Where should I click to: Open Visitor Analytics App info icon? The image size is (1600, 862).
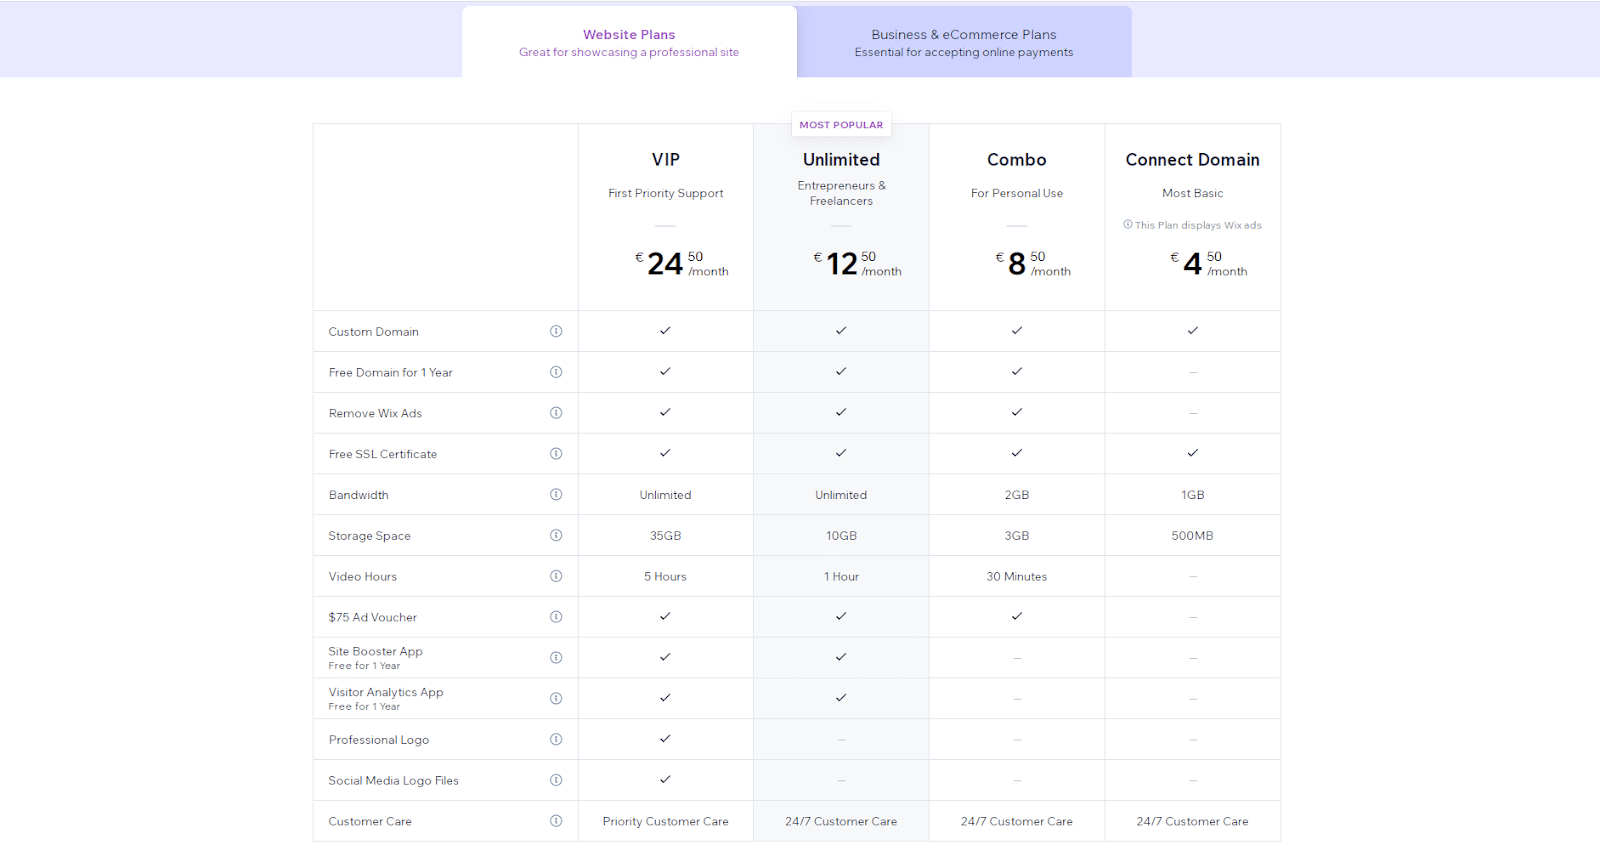(556, 698)
